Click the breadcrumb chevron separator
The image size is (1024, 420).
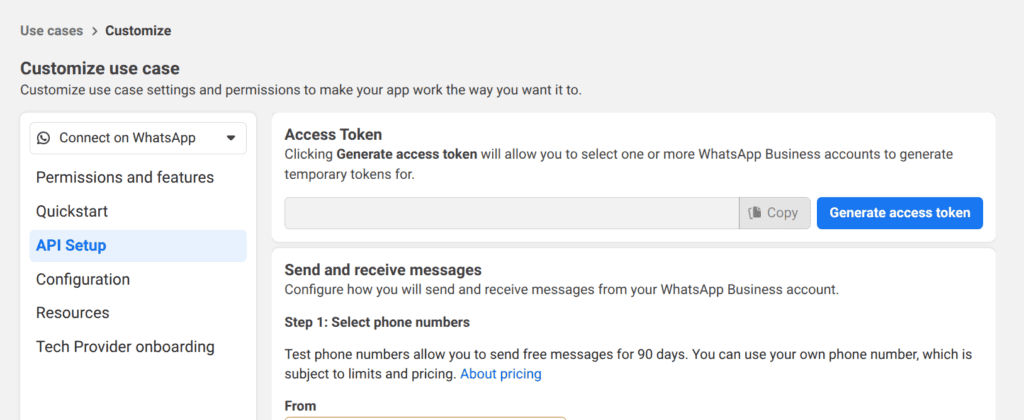(x=95, y=31)
